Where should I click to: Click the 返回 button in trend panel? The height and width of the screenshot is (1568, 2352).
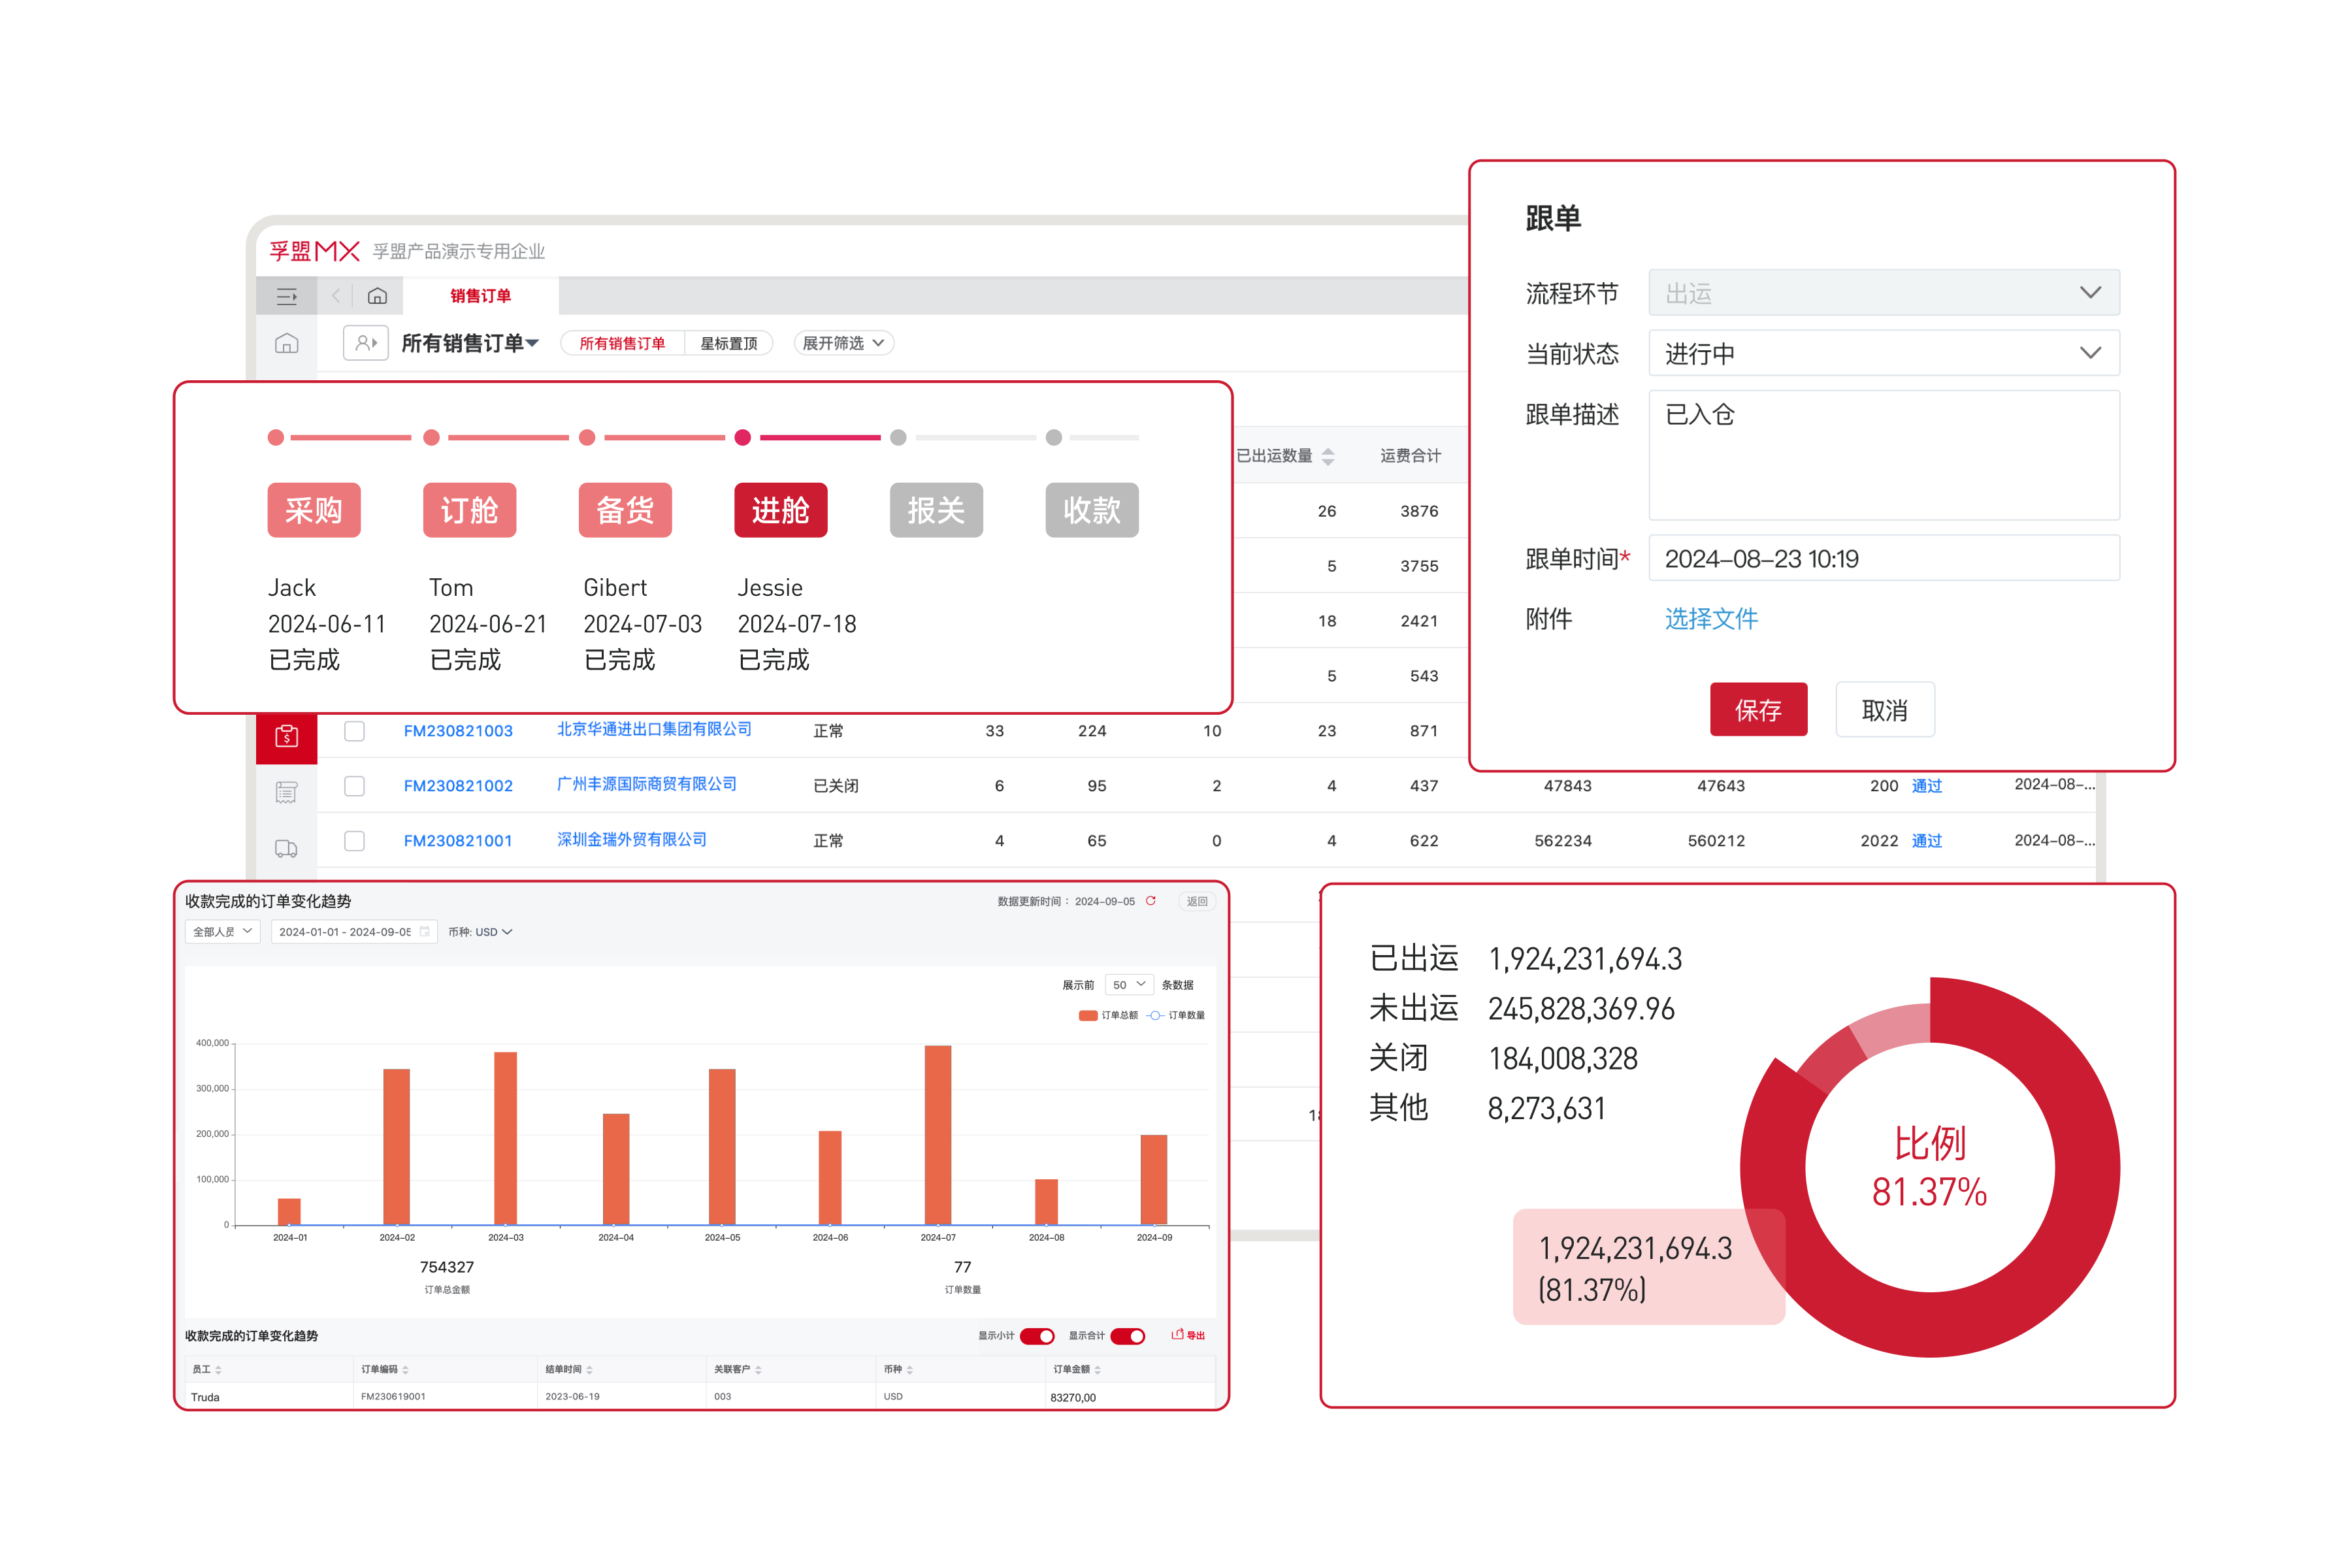click(x=1197, y=901)
